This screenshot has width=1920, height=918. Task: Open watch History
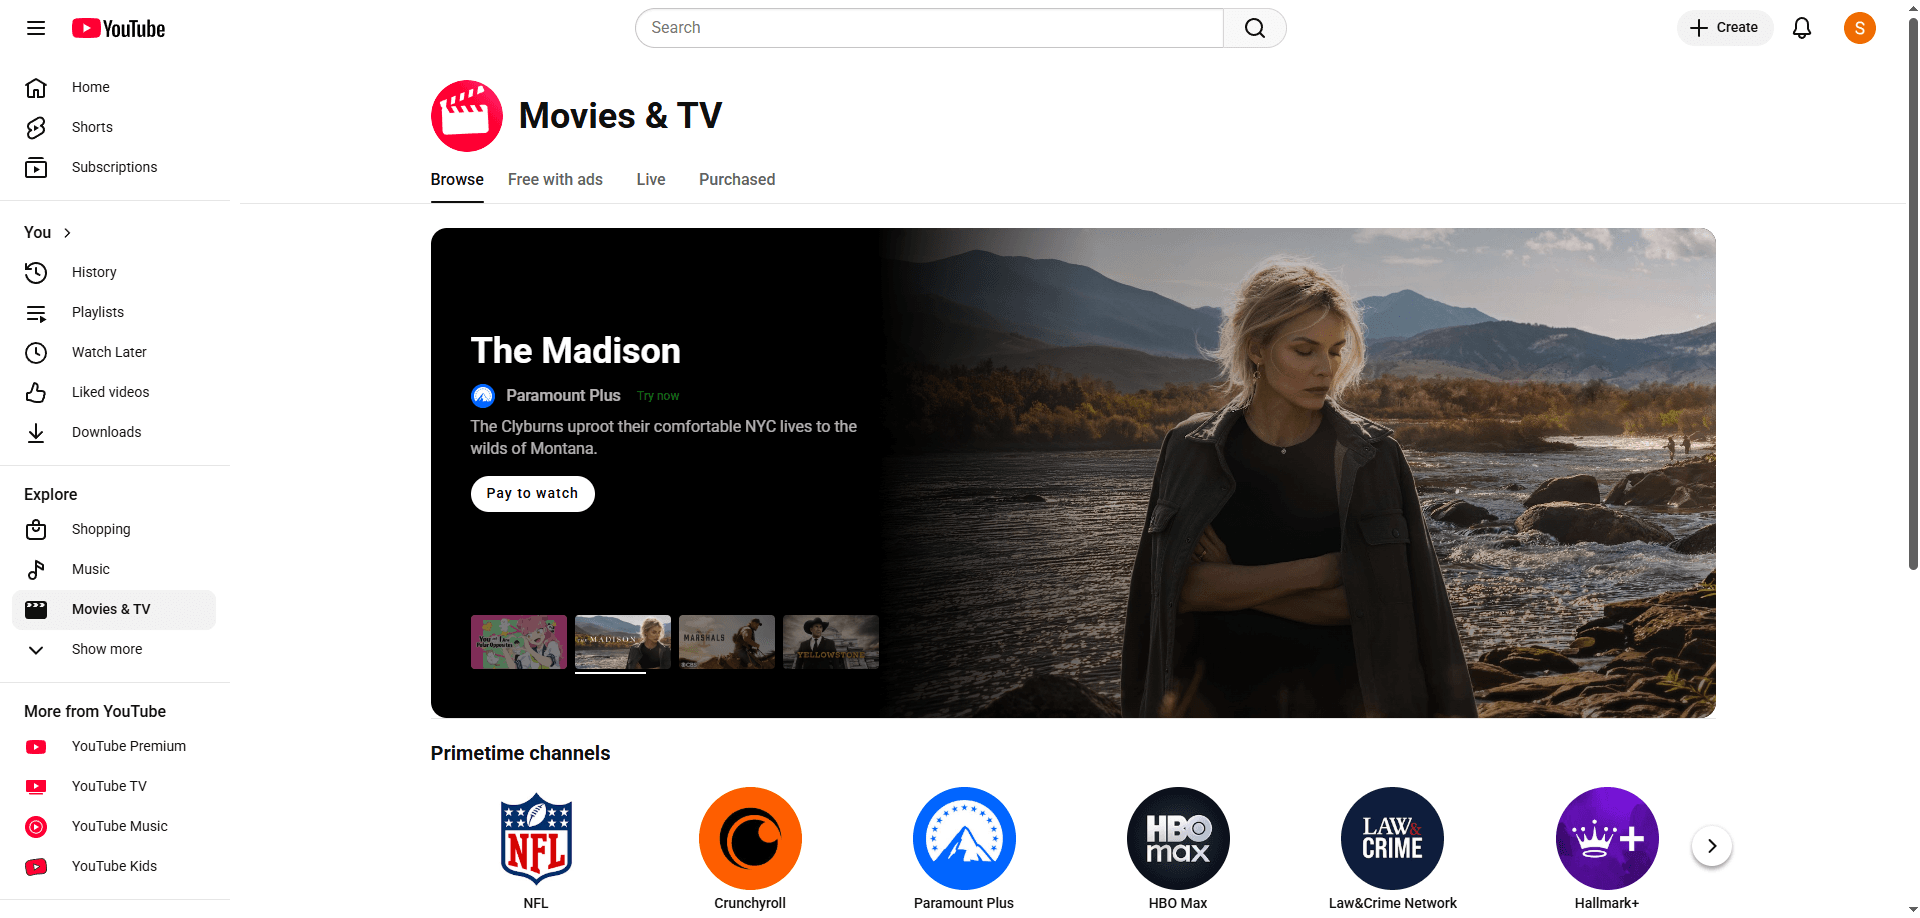click(x=114, y=272)
